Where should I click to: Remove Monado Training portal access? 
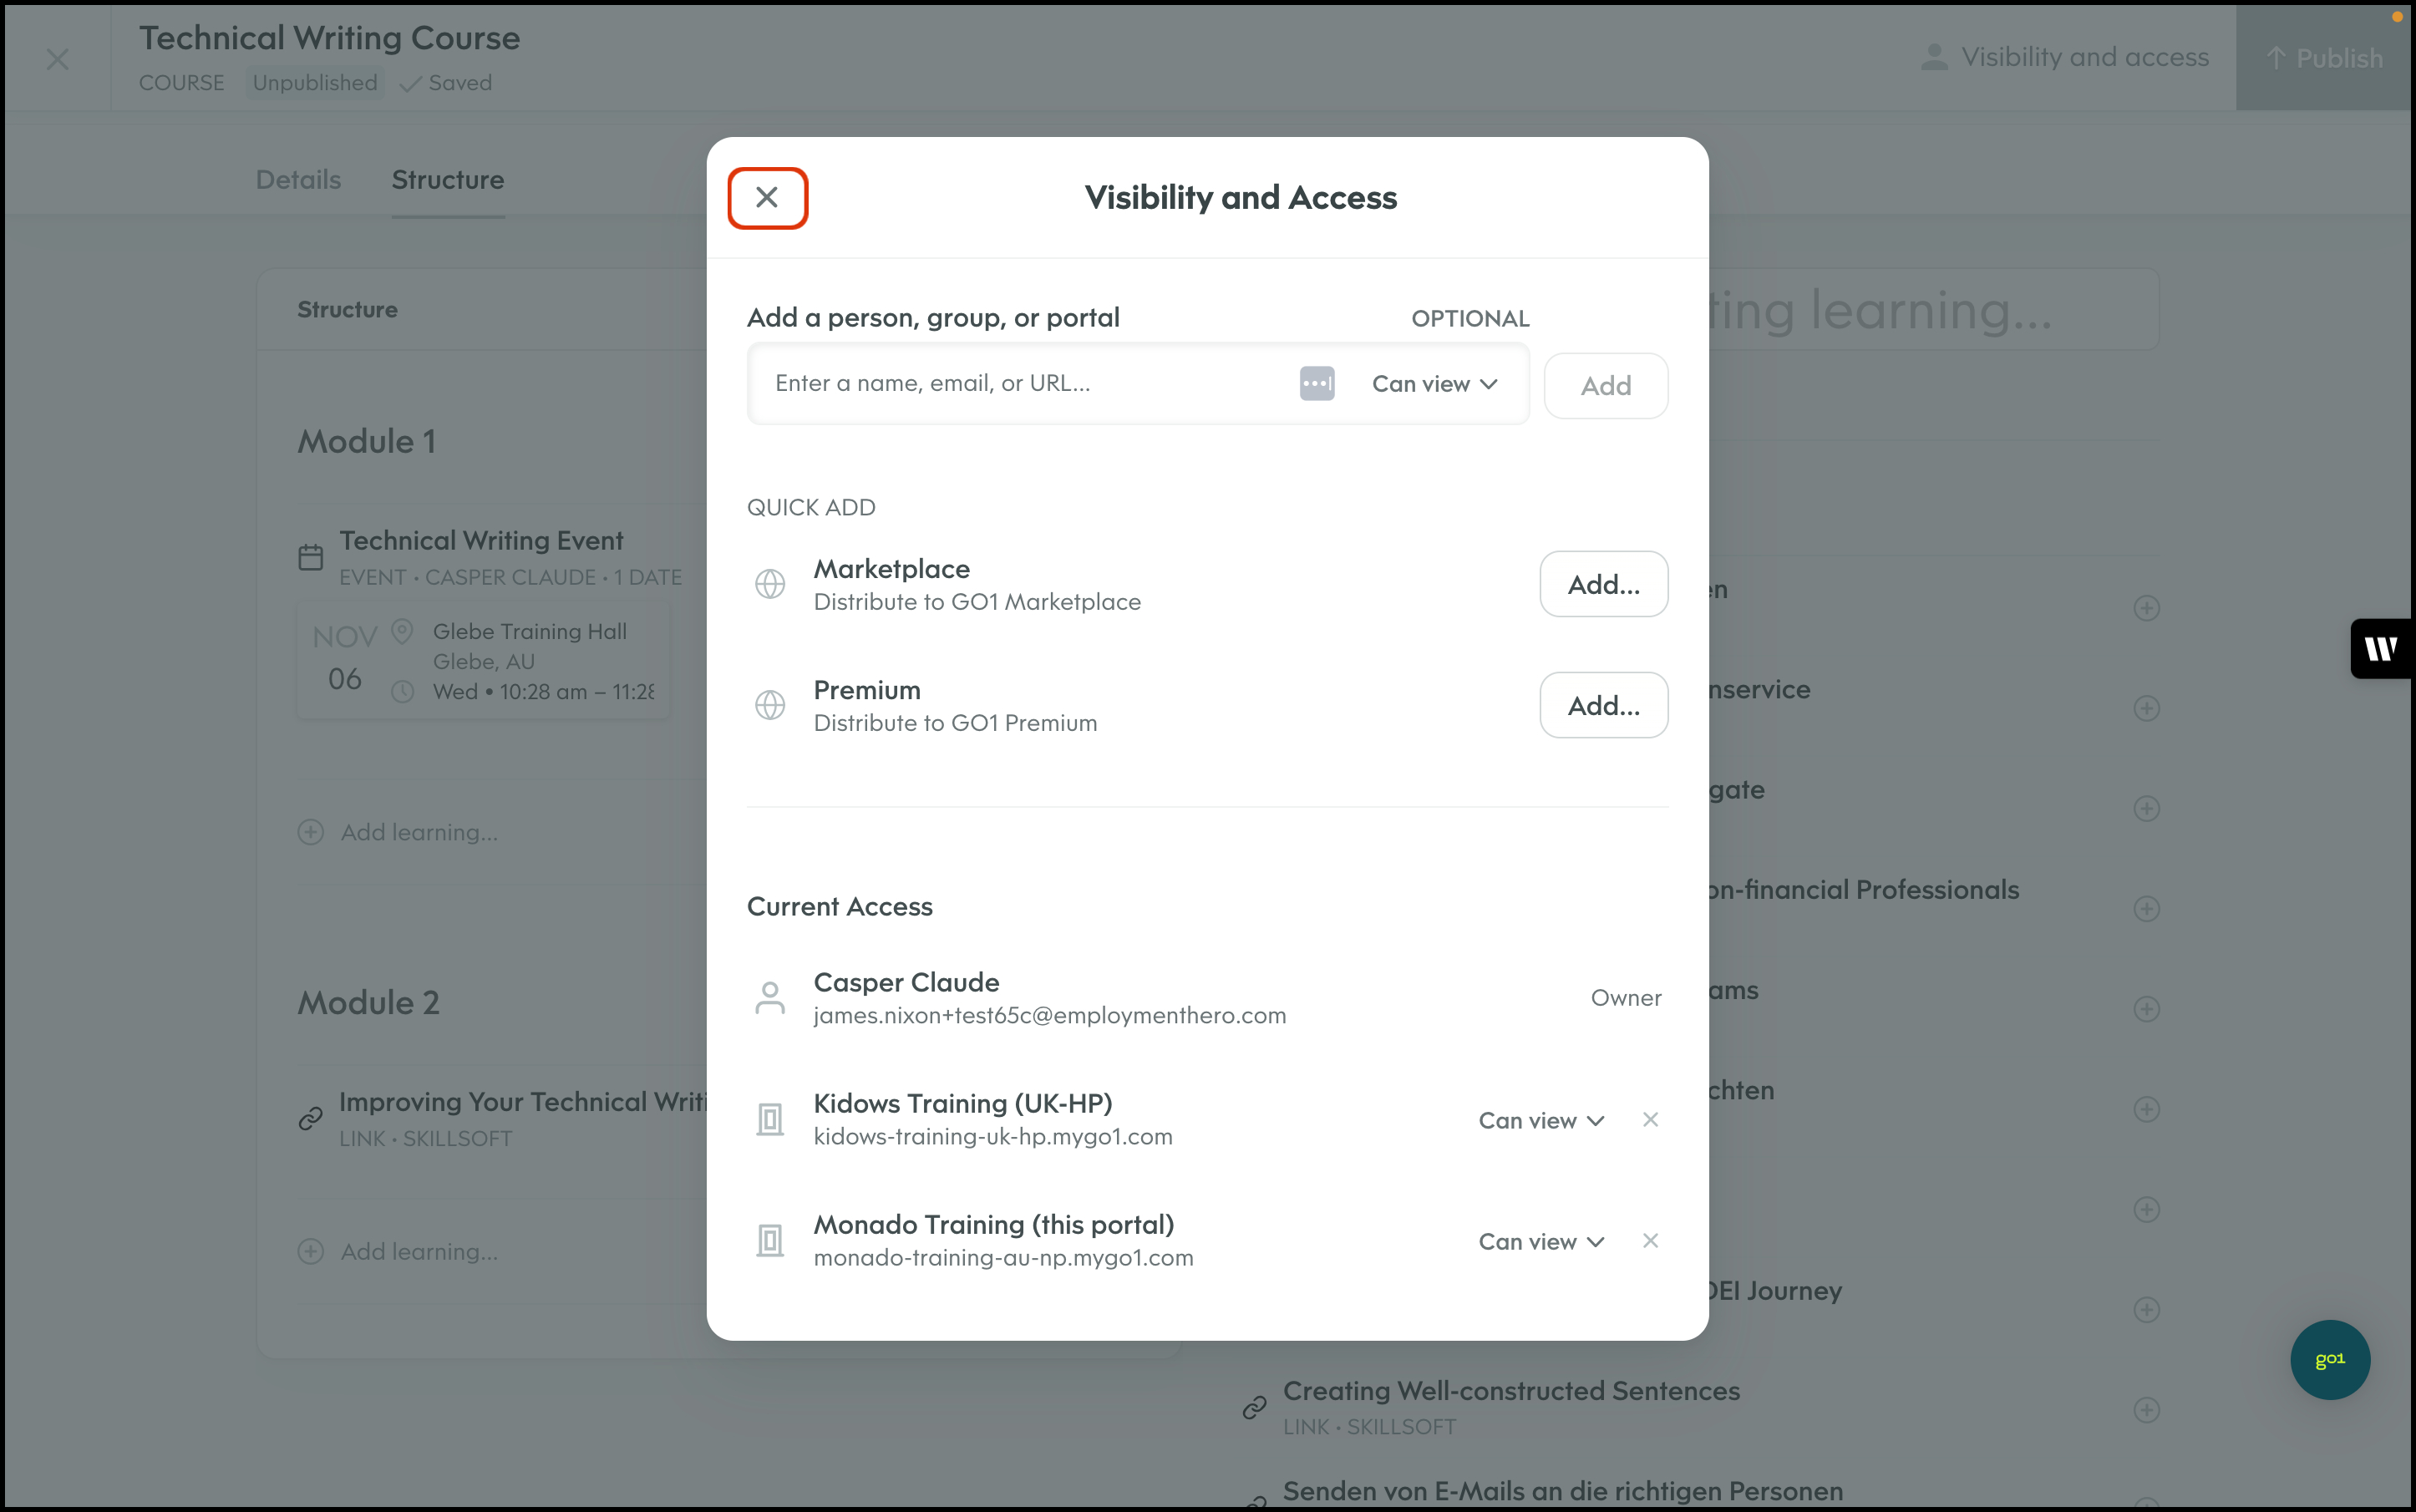click(x=1650, y=1241)
